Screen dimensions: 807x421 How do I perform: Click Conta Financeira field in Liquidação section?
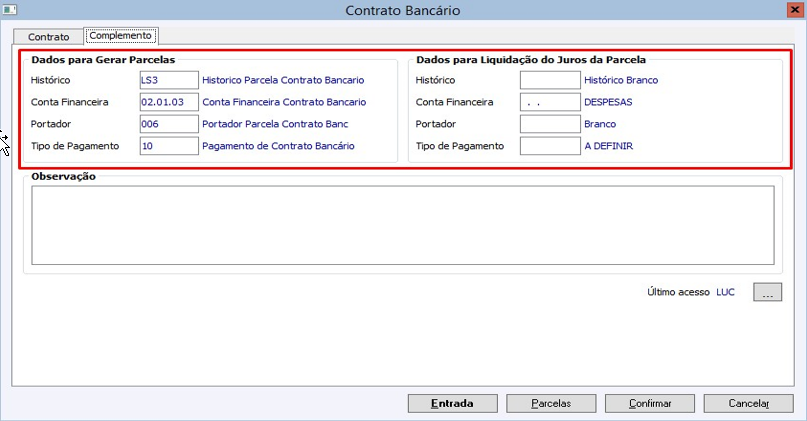coord(550,102)
